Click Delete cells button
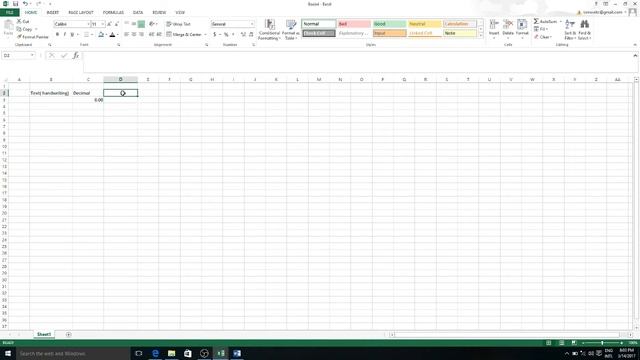 pos(508,29)
